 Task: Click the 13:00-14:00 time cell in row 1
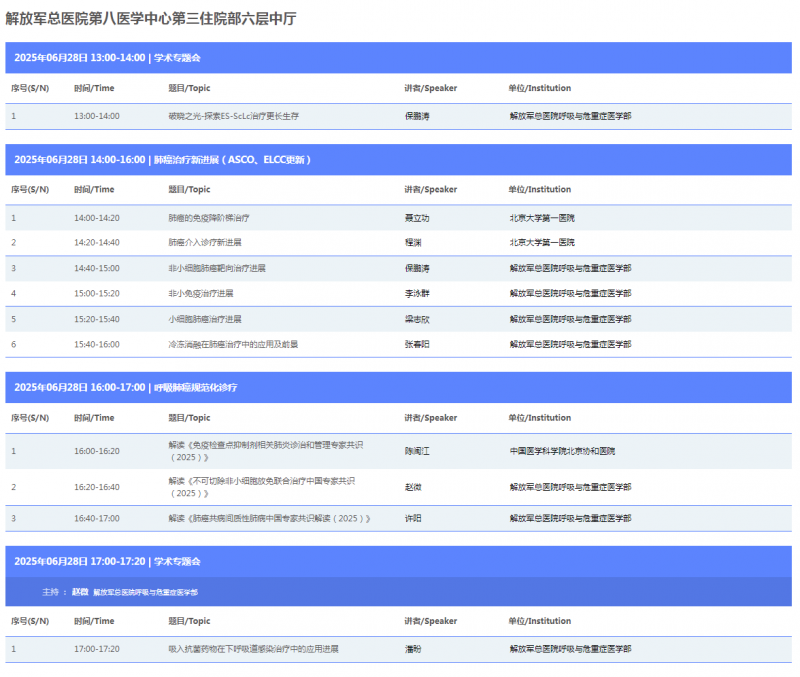[x=97, y=116]
